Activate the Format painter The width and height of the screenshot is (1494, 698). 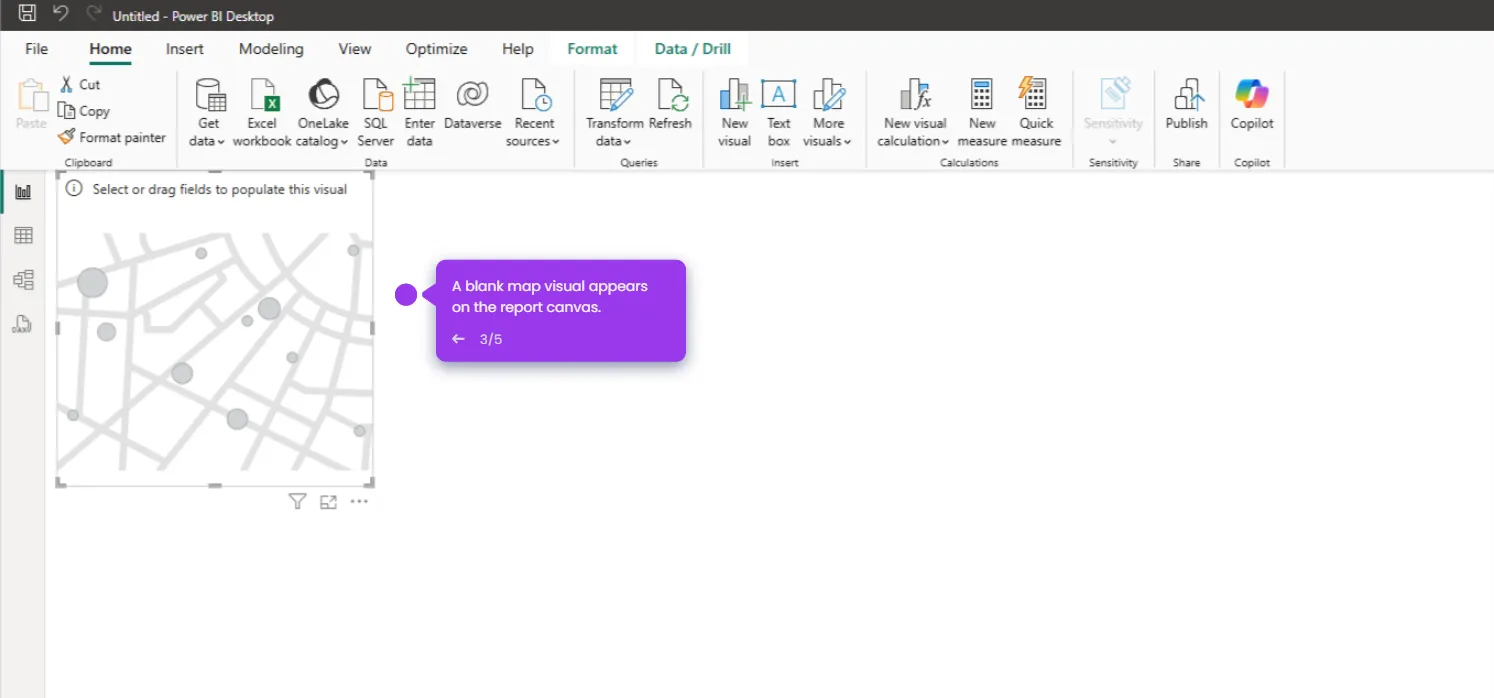tap(112, 138)
